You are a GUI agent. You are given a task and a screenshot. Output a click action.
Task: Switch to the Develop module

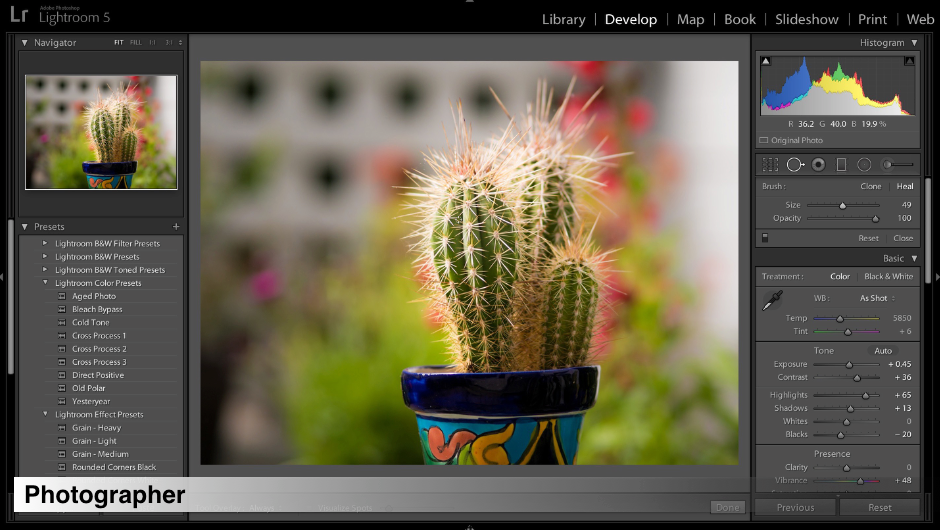[x=631, y=19]
